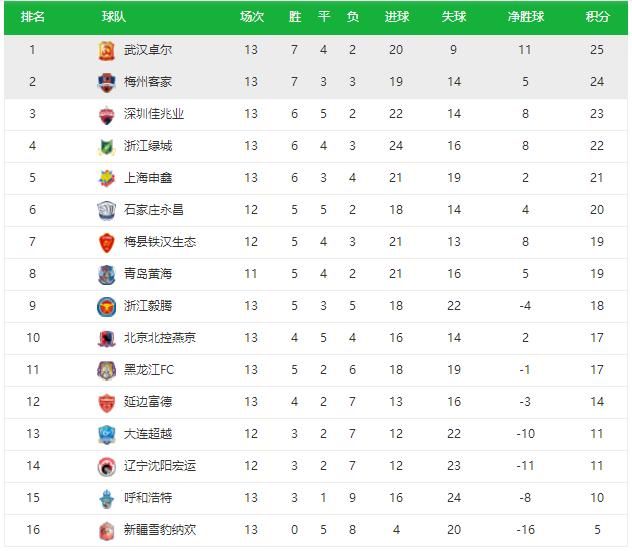Viewport: 632px width, 551px height.
Task: Open the 呼和浩特 team page link
Action: point(148,498)
